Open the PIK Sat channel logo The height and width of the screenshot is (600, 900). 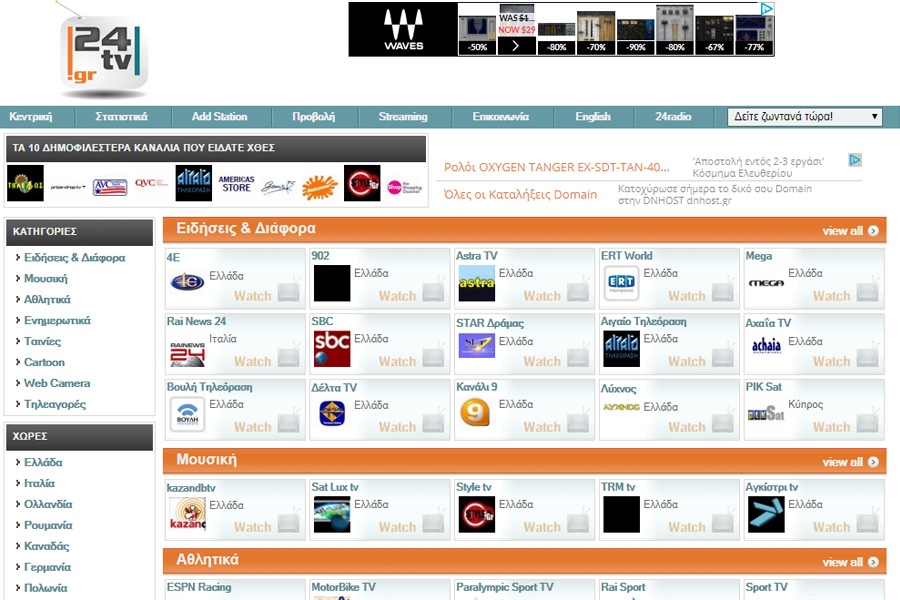[766, 413]
